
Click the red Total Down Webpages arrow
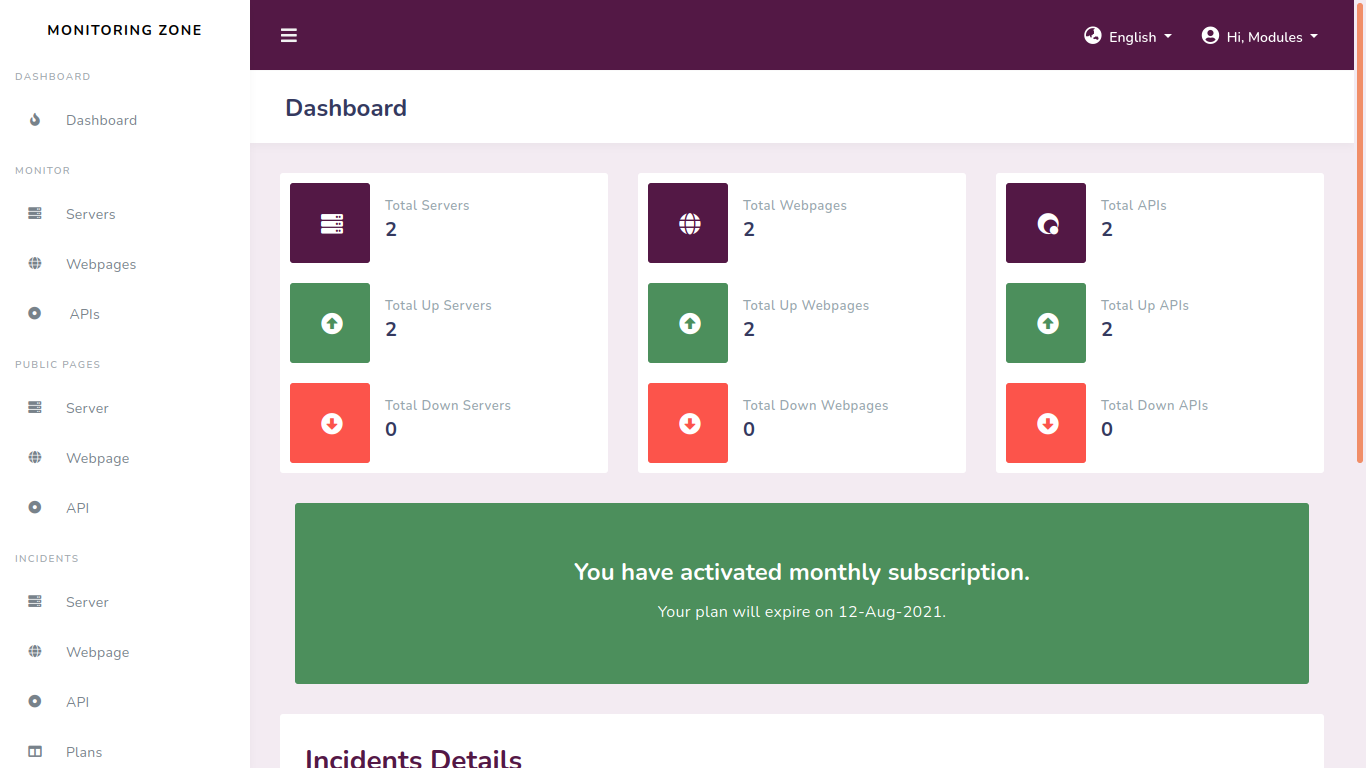point(688,423)
